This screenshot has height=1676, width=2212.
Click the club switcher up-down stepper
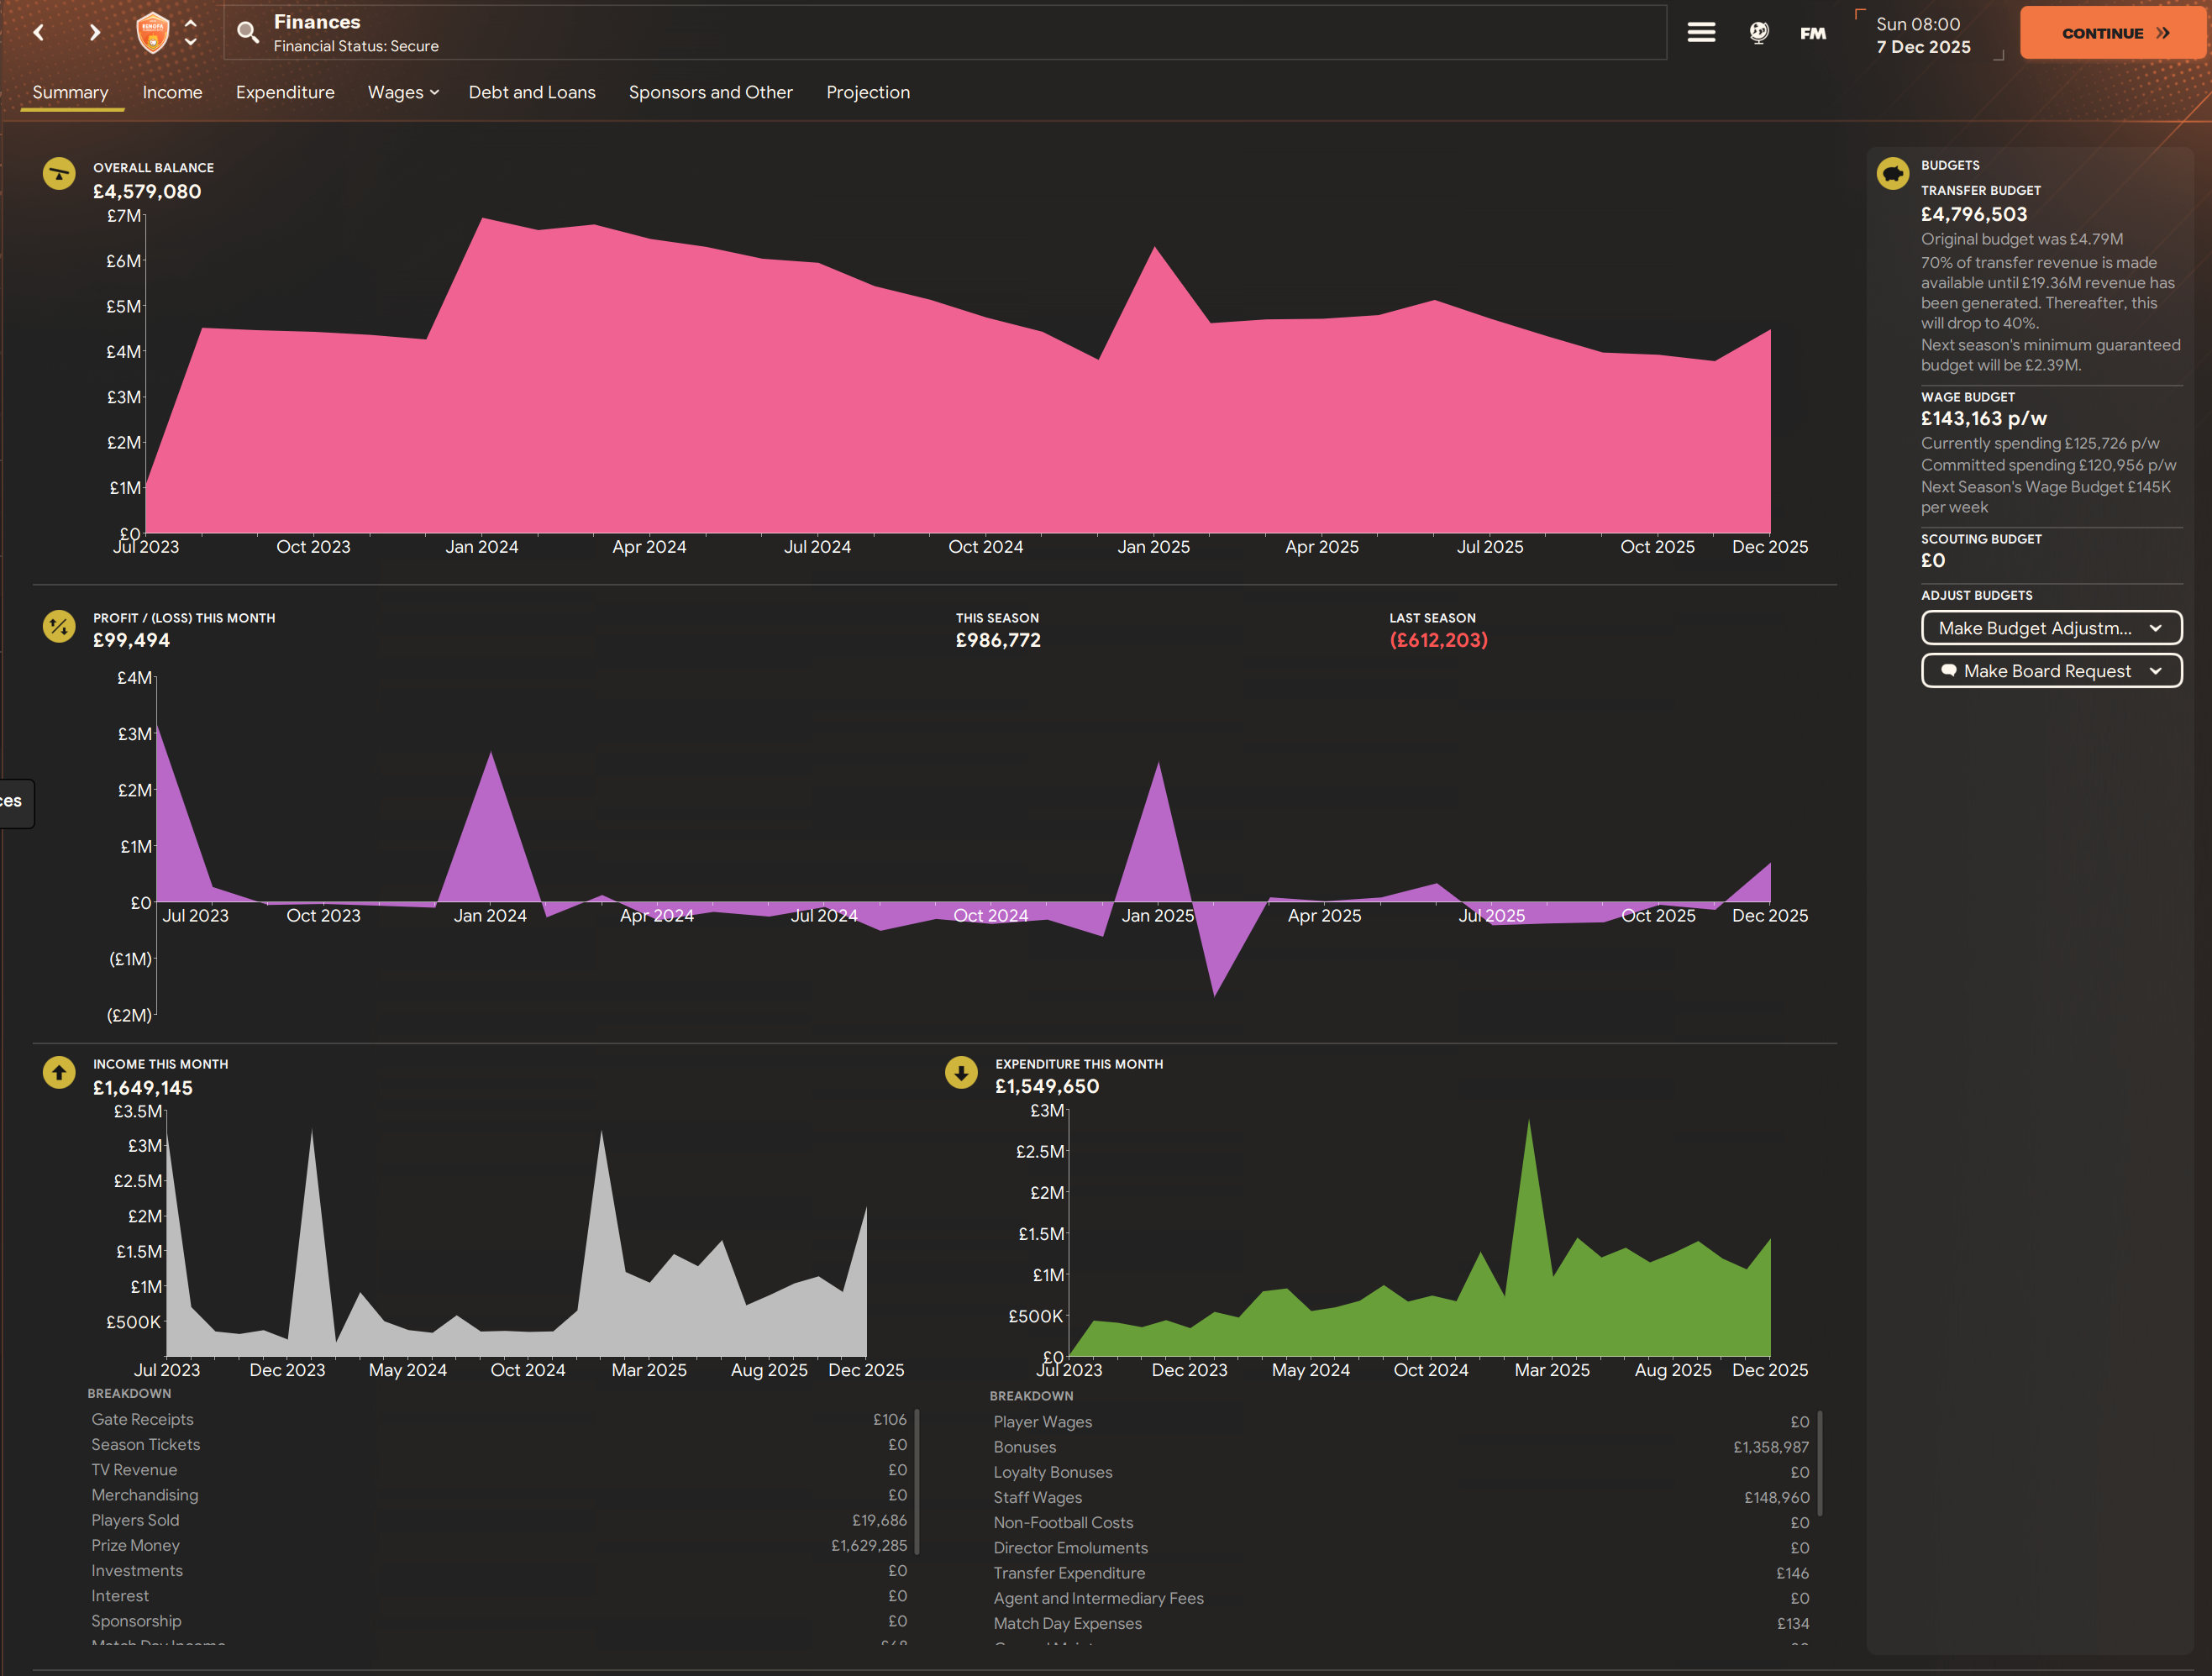[191, 33]
